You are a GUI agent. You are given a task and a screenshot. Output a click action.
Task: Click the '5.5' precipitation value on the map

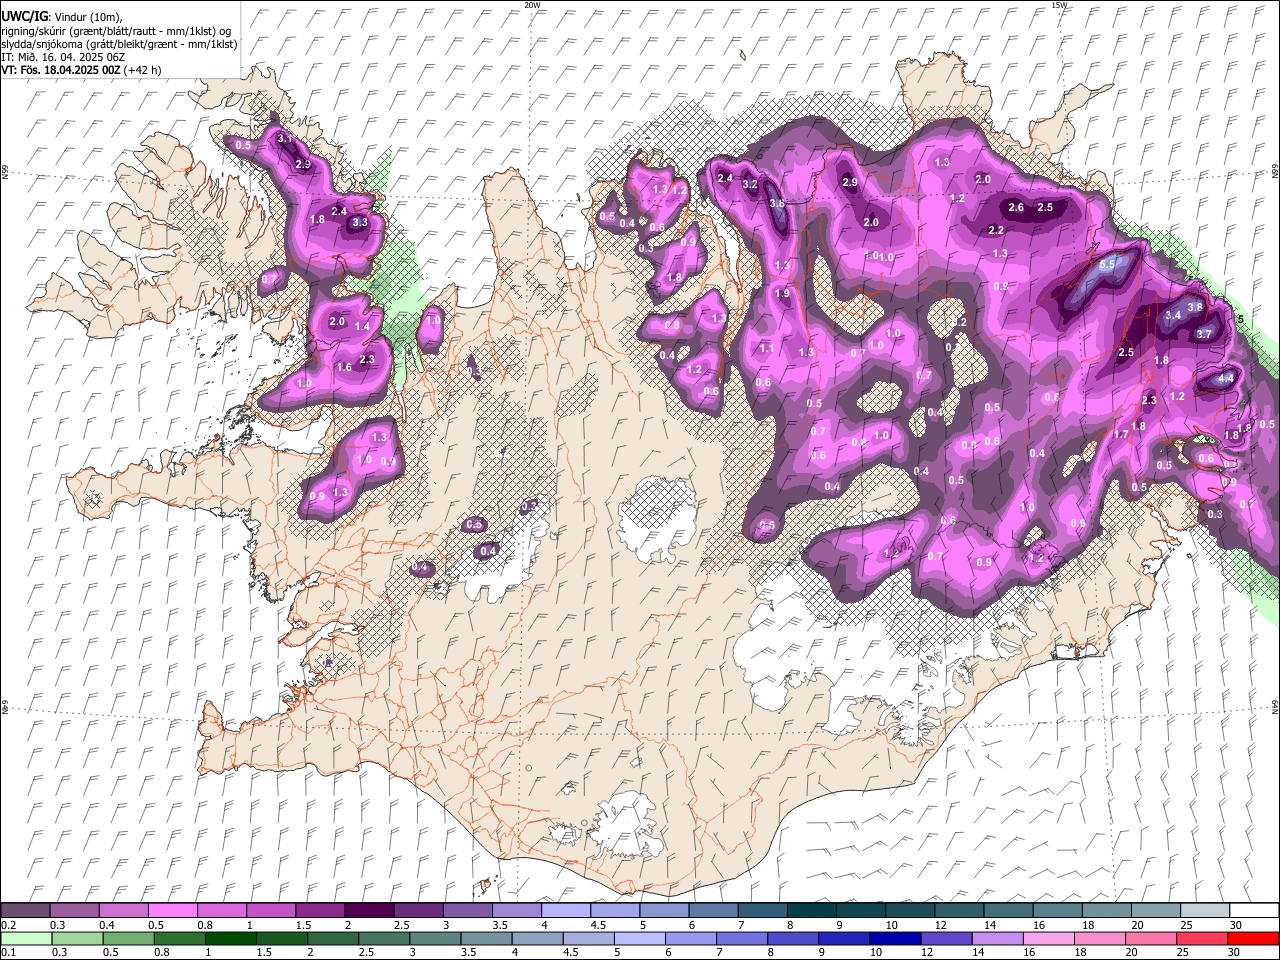point(1107,266)
